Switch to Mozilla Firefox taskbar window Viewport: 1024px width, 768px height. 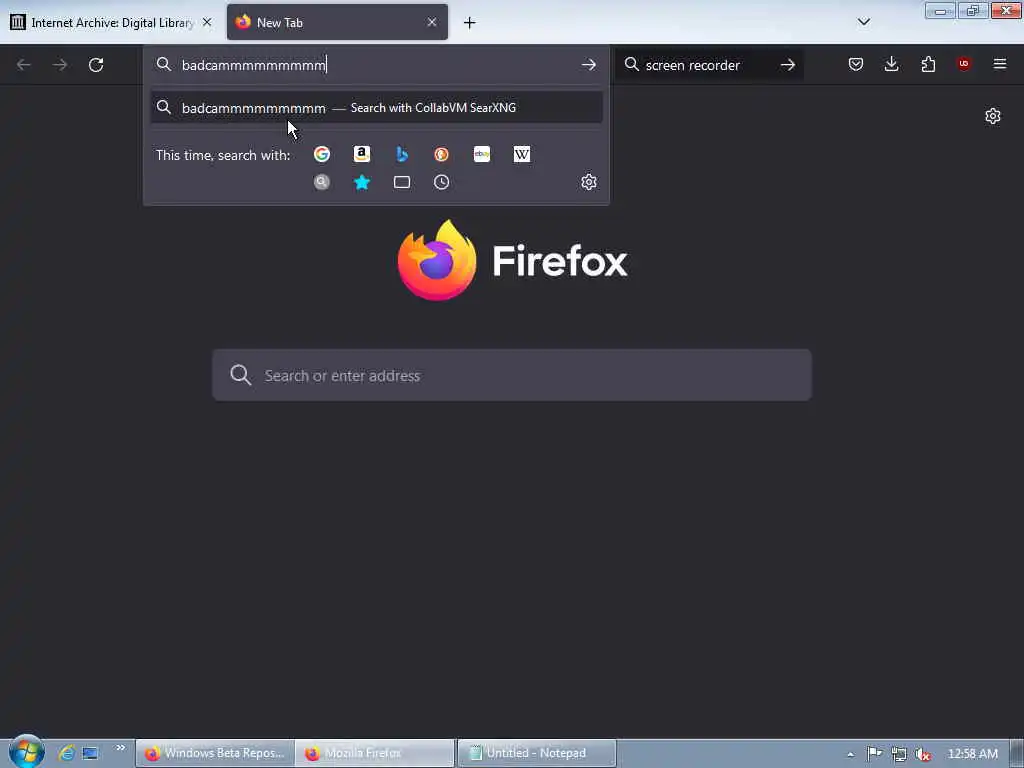point(375,754)
